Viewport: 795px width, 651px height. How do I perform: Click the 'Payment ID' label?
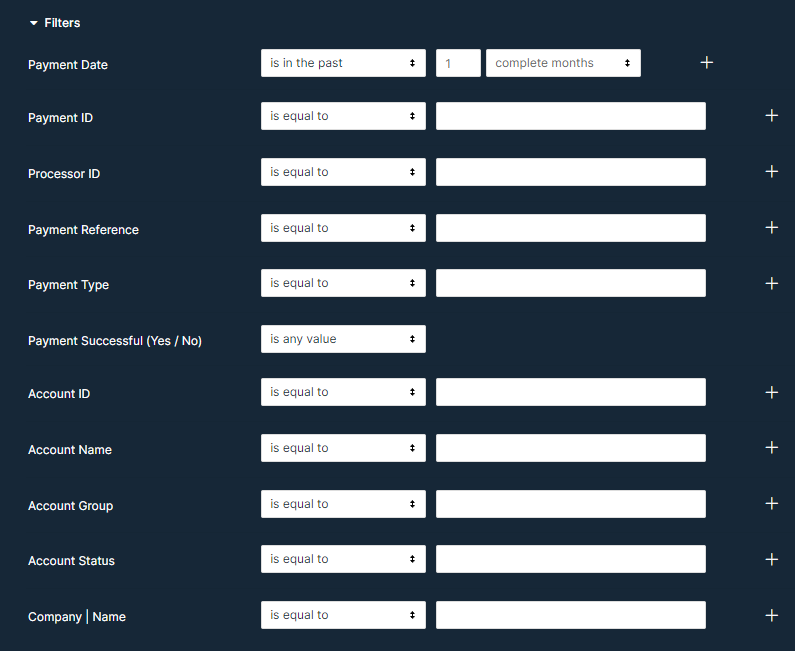[60, 118]
